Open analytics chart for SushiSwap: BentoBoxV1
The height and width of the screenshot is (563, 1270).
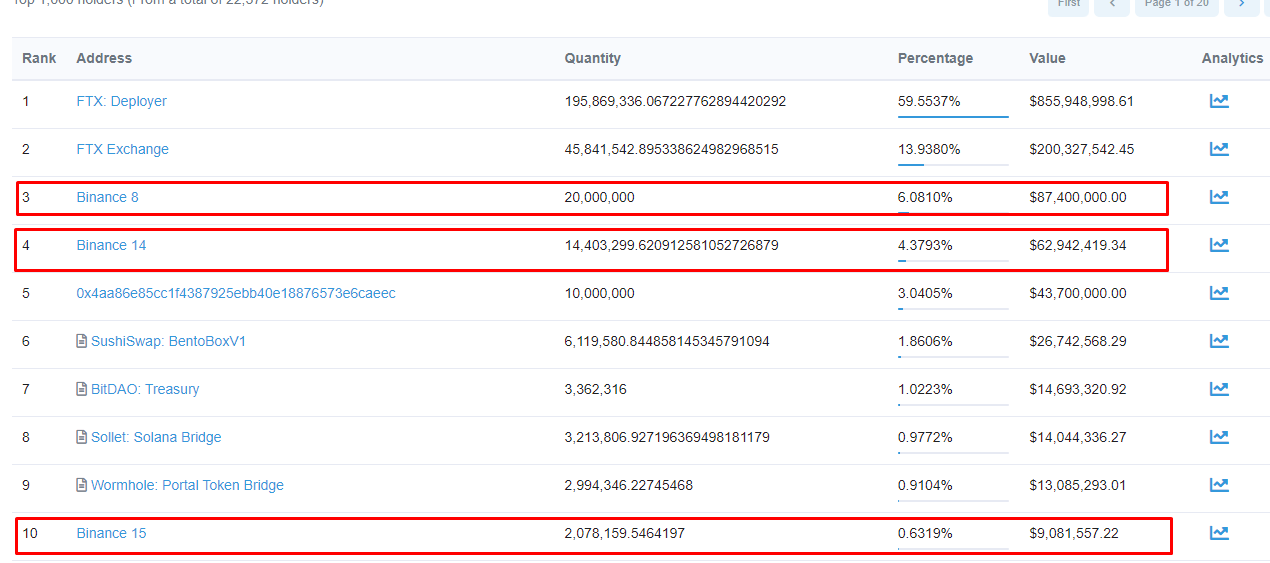point(1219,341)
